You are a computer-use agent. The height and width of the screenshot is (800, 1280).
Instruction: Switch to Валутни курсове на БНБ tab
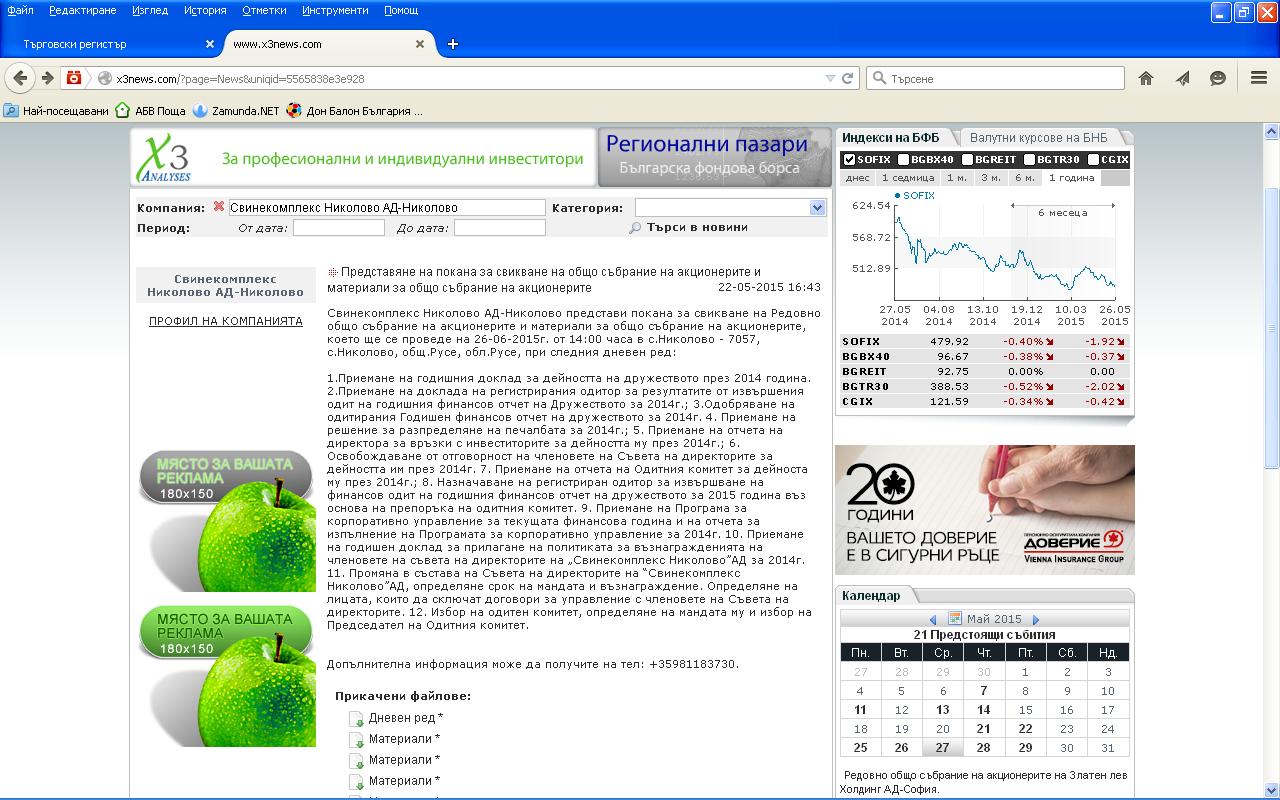click(x=1038, y=138)
